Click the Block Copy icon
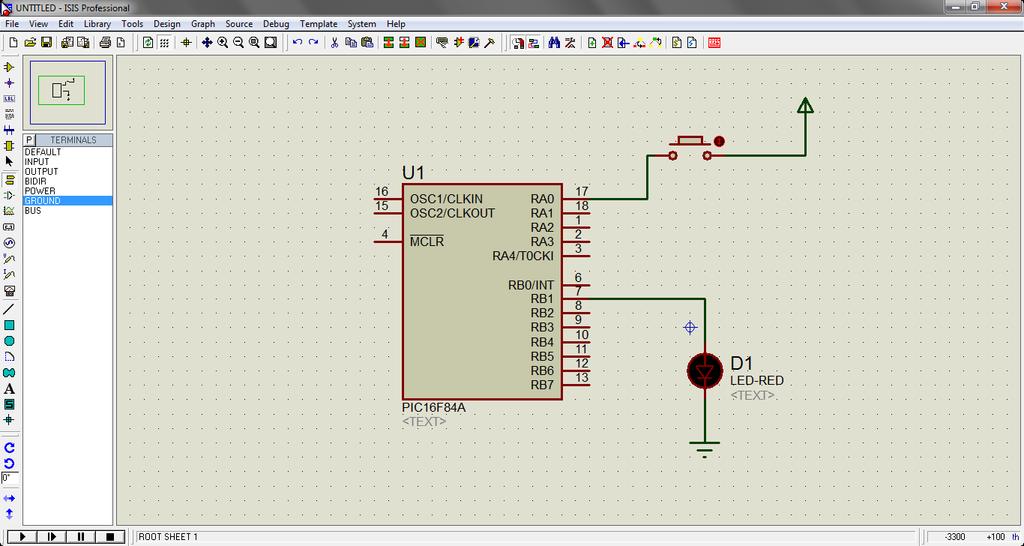Screen dimensions: 1024x546 click(389, 42)
